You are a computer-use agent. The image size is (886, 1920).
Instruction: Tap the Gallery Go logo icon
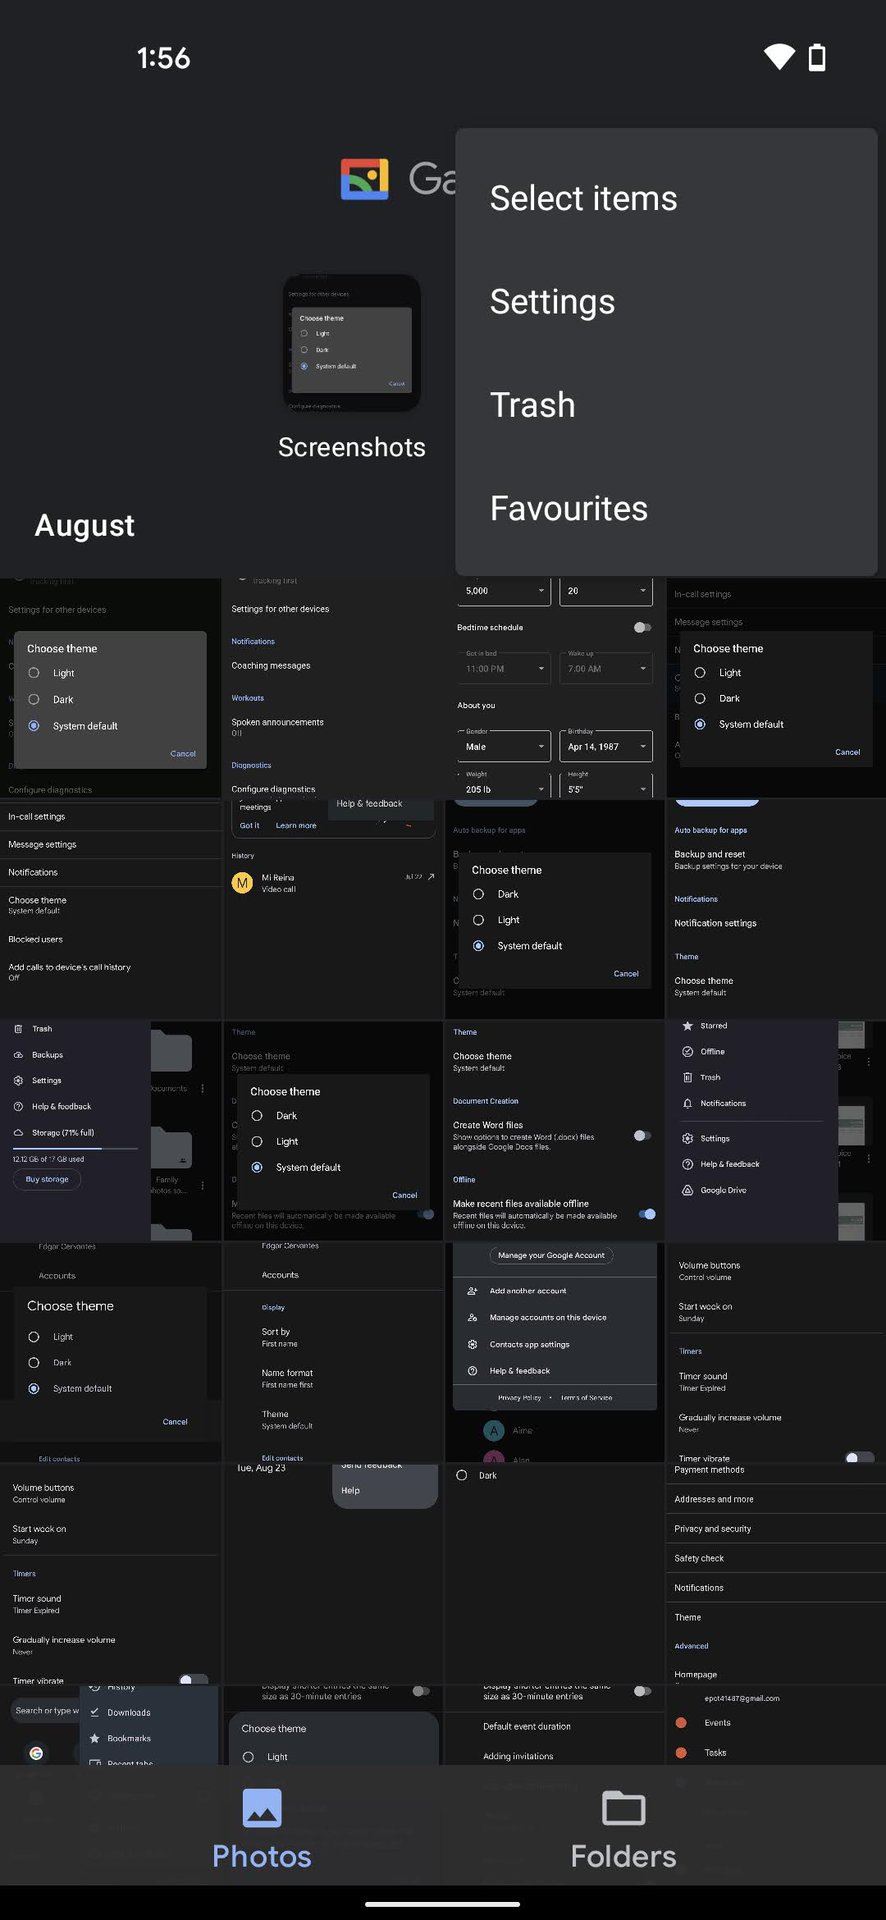(364, 179)
